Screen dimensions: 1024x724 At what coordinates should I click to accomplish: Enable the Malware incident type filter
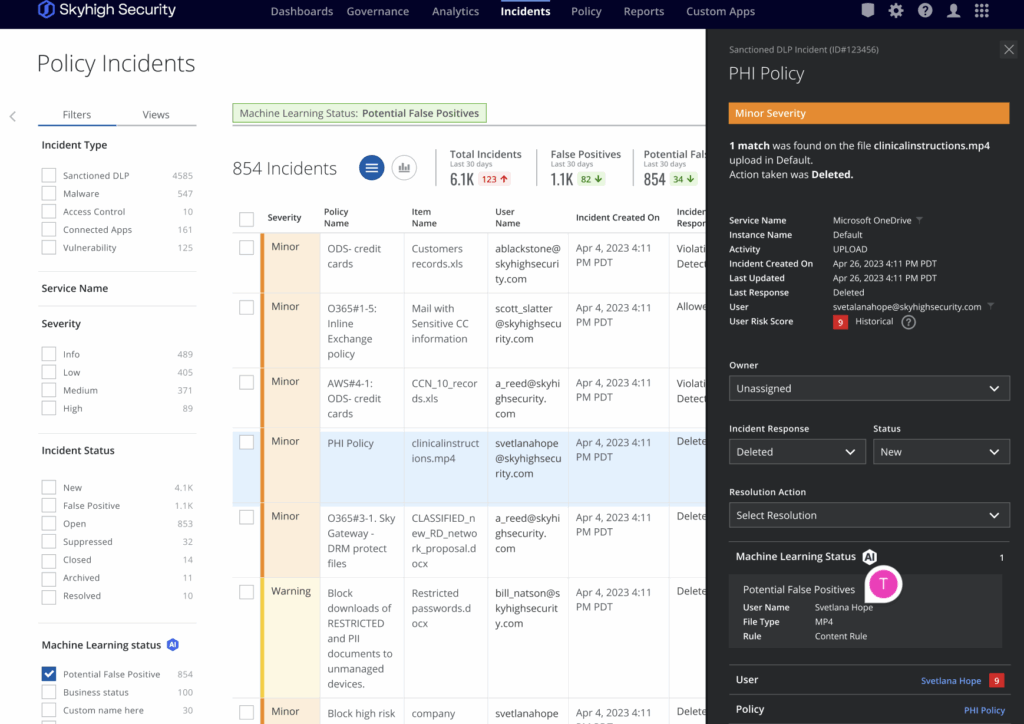click(x=49, y=194)
